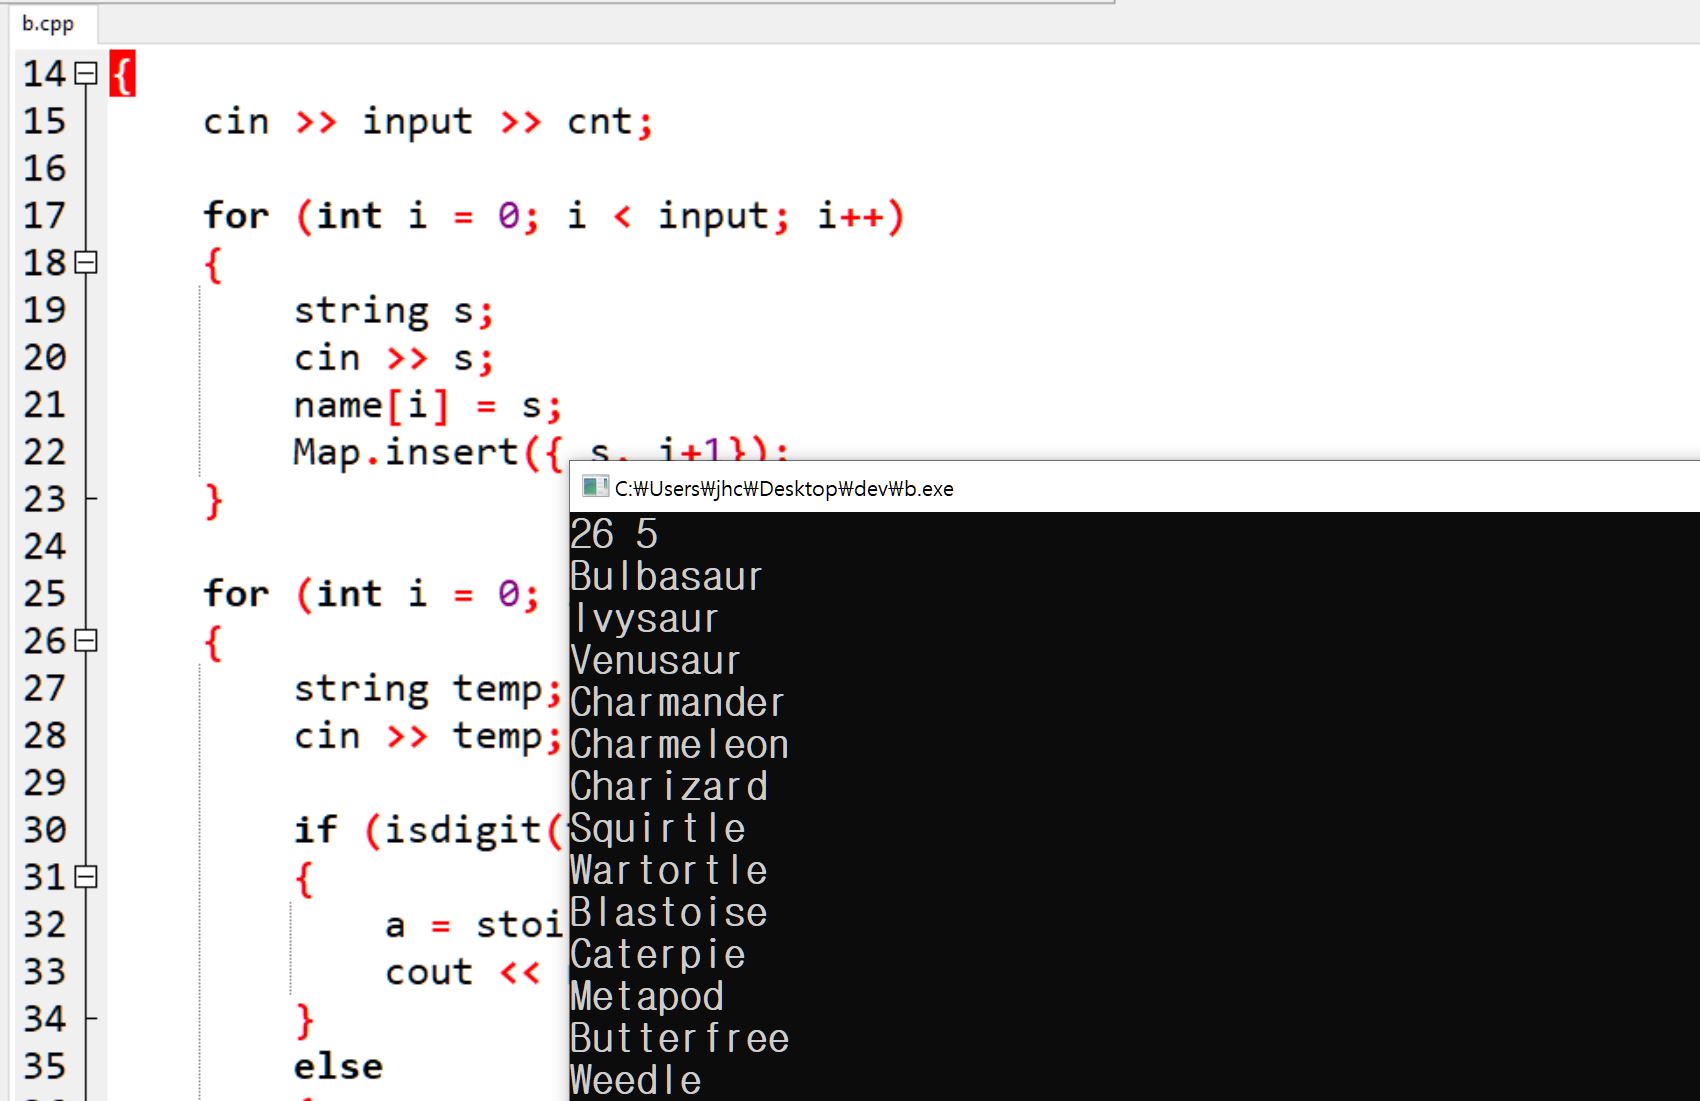This screenshot has width=1700, height=1101.
Task: Click the 'string temp;' declaration
Action: 428,689
